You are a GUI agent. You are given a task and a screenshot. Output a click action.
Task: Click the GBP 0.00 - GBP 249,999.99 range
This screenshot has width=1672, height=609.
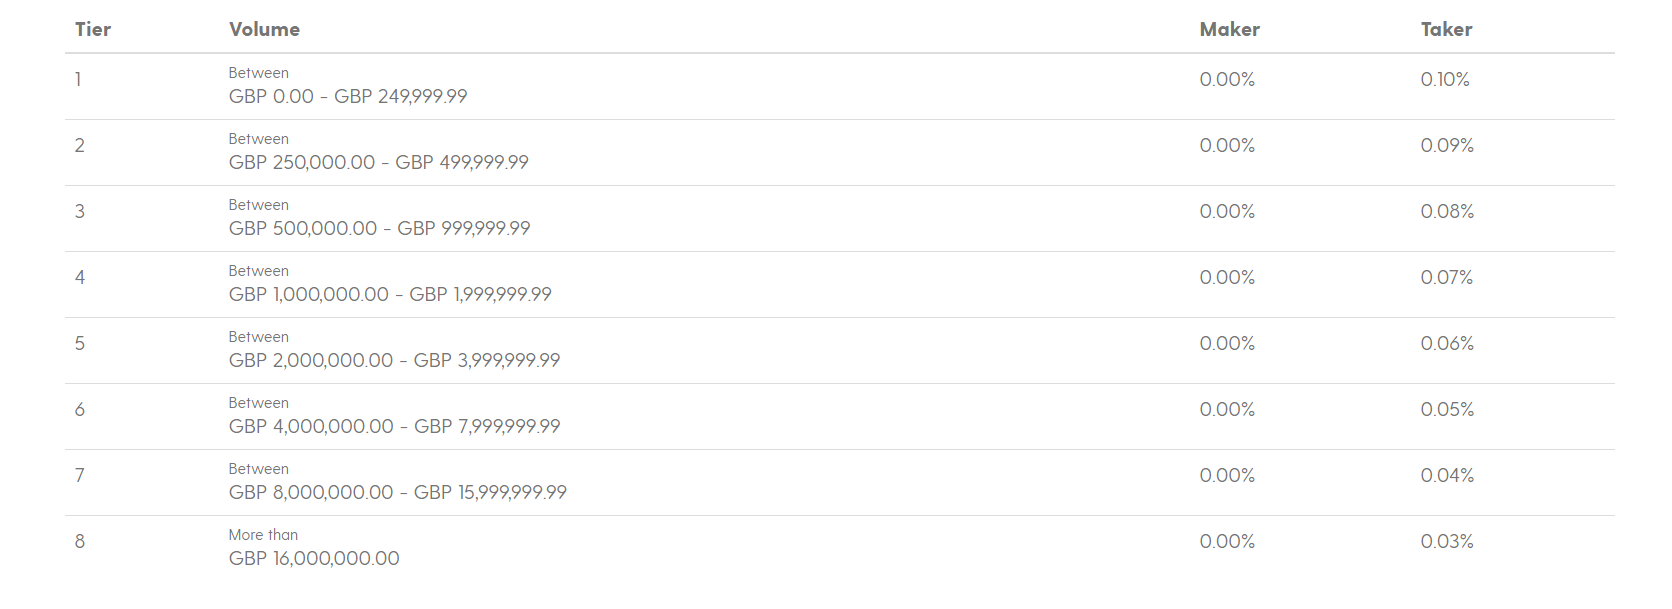coord(348,96)
